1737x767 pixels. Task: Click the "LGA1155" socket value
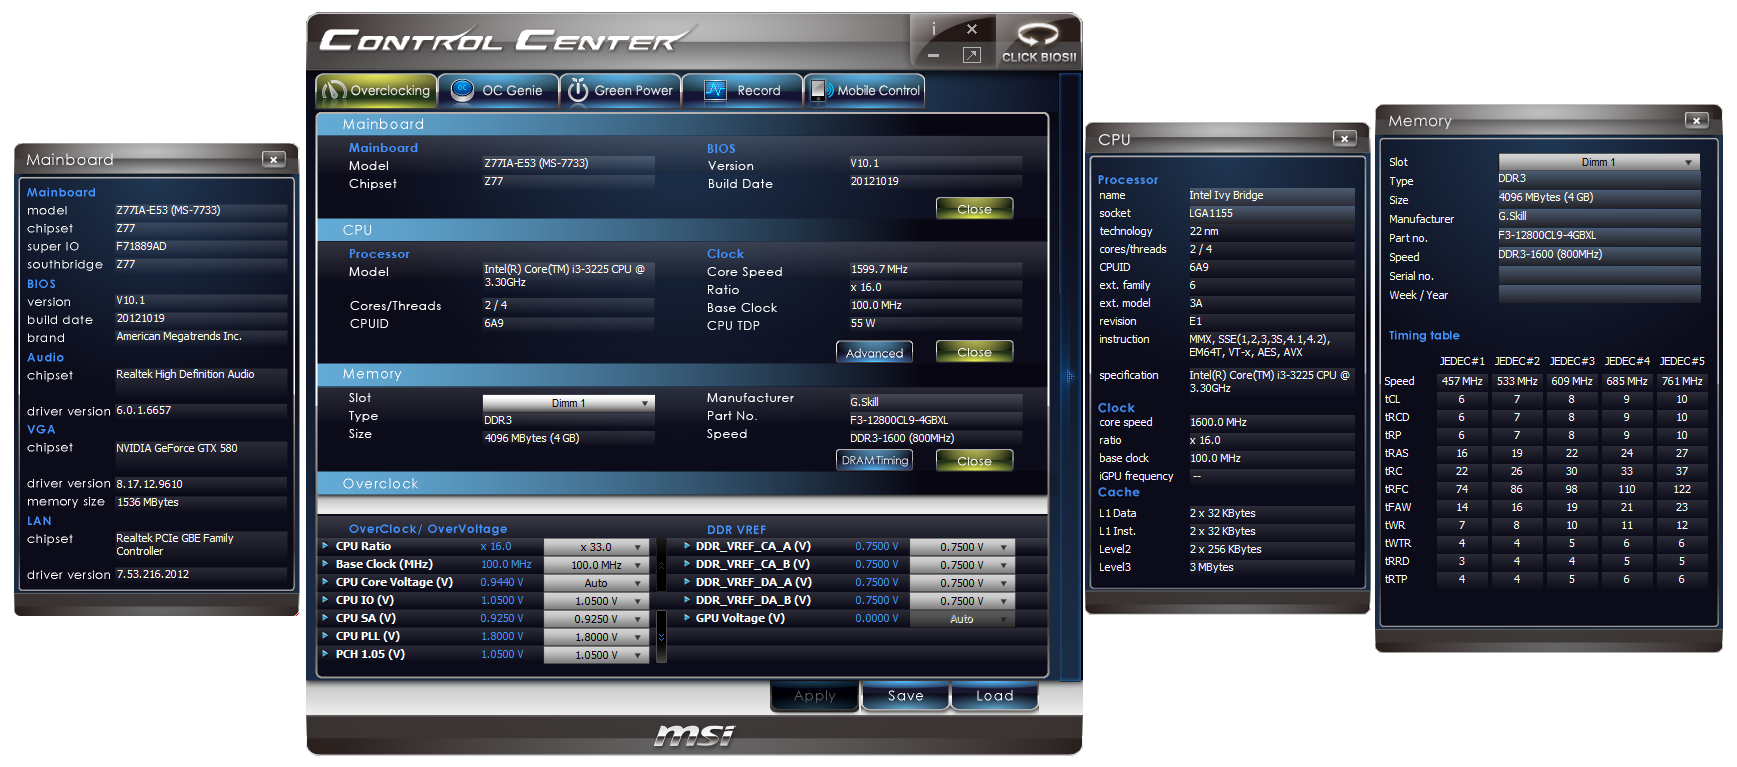coord(1211,213)
